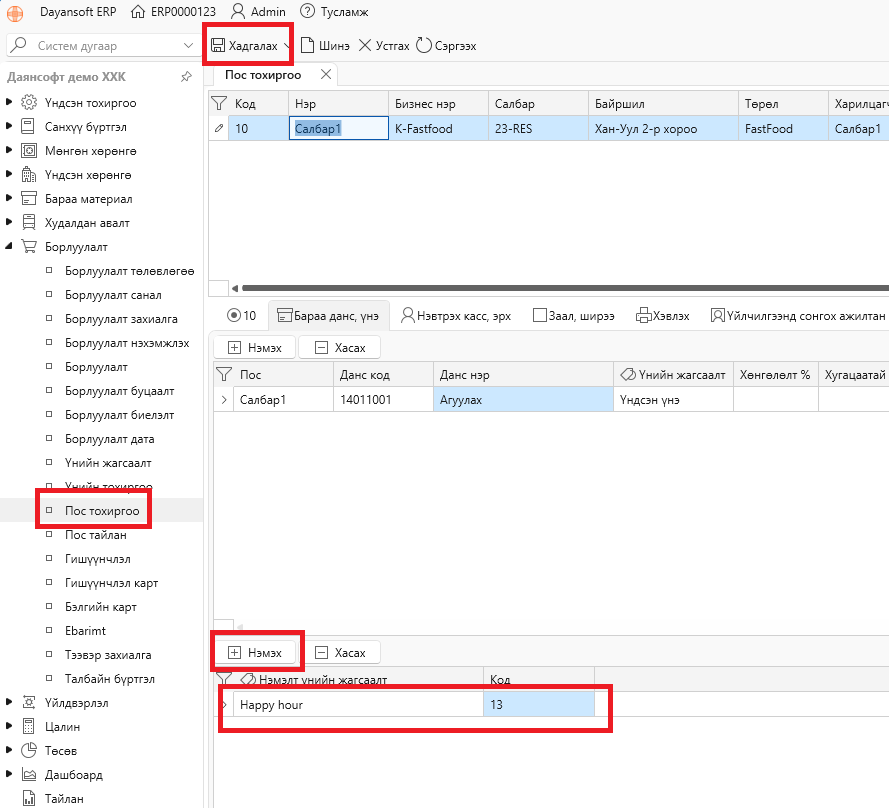Viewport: 889px width, 808px height.
Task: Switch to Хэвлэх tab
Action: (663, 316)
